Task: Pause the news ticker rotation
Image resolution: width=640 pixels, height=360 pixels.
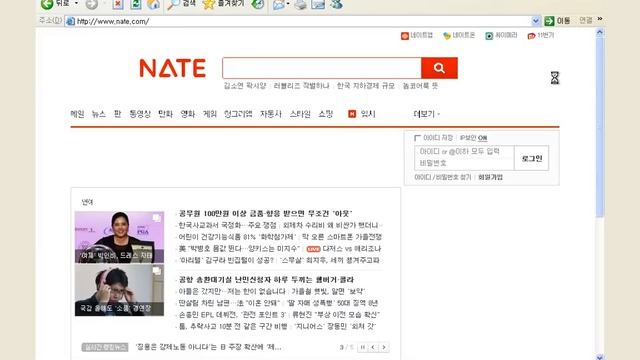Action: (x=362, y=347)
